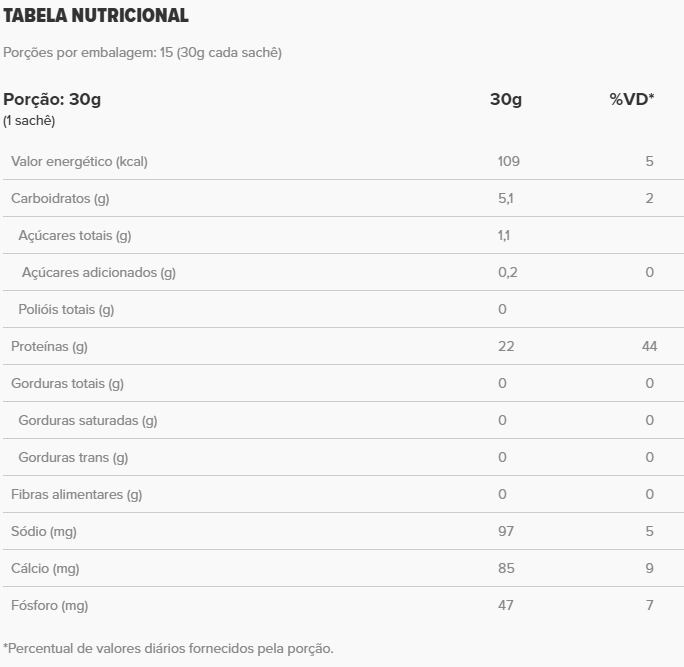Click the Fibras alimentares (g) label

76,494
